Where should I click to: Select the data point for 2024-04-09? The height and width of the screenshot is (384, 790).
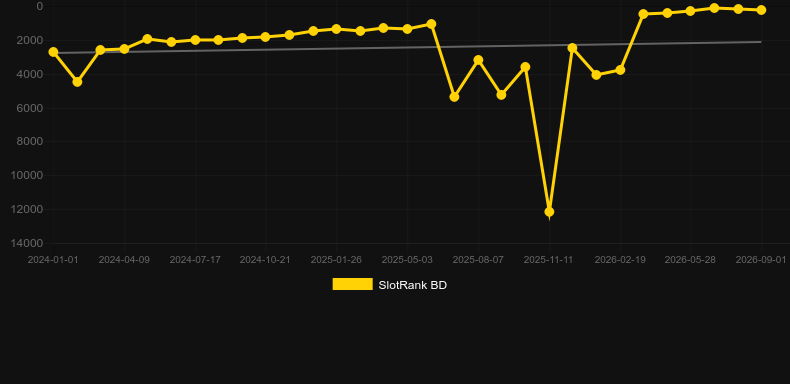124,49
